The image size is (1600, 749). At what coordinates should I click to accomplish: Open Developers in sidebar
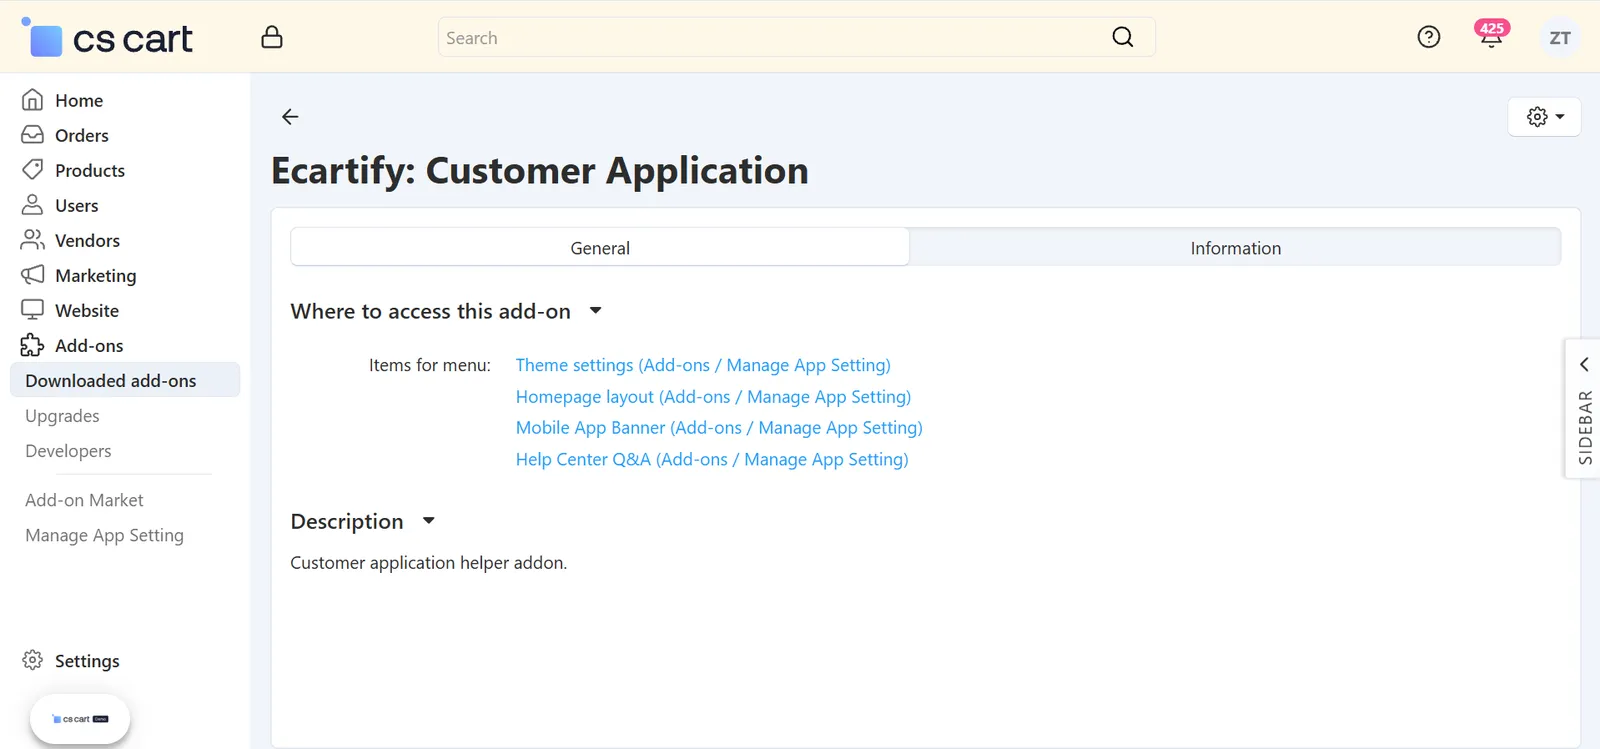[68, 451]
